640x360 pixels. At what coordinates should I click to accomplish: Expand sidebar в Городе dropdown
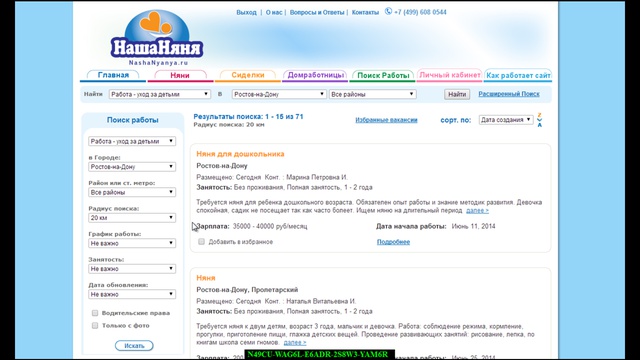click(132, 167)
